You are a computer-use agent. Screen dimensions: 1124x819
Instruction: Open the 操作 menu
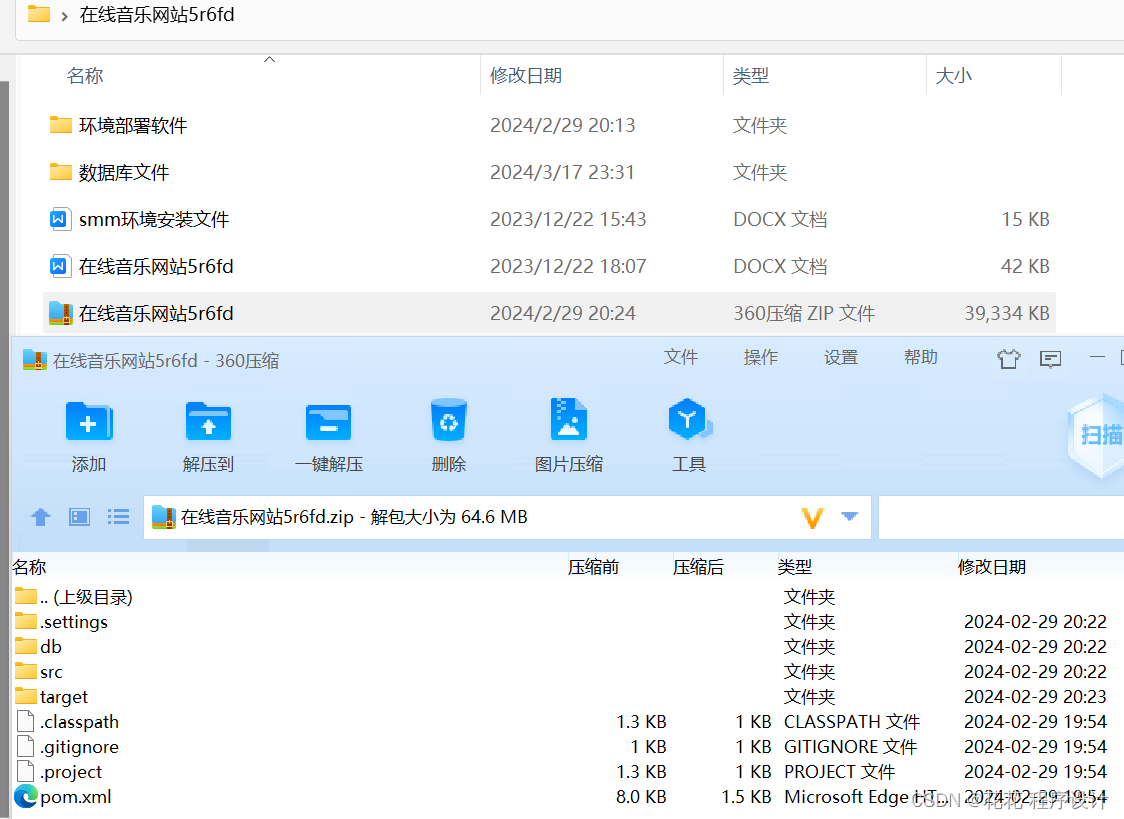[761, 357]
